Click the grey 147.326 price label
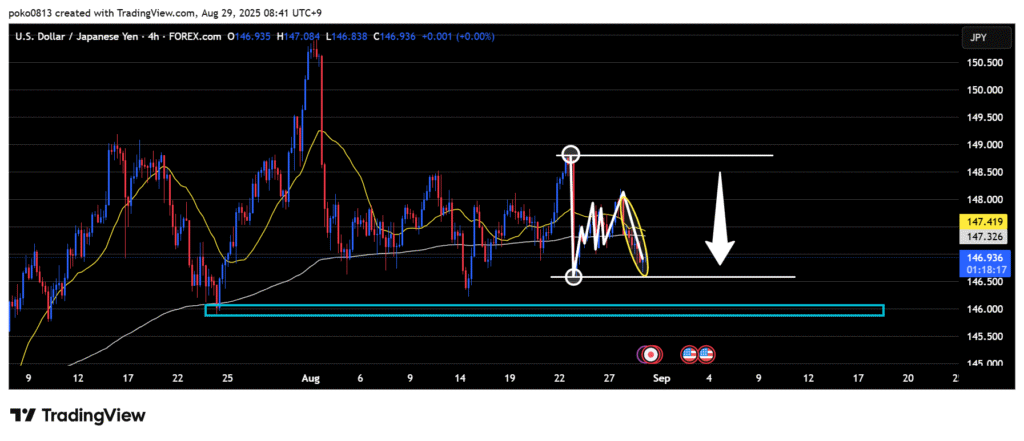This screenshot has width=1024, height=441. (x=980, y=237)
